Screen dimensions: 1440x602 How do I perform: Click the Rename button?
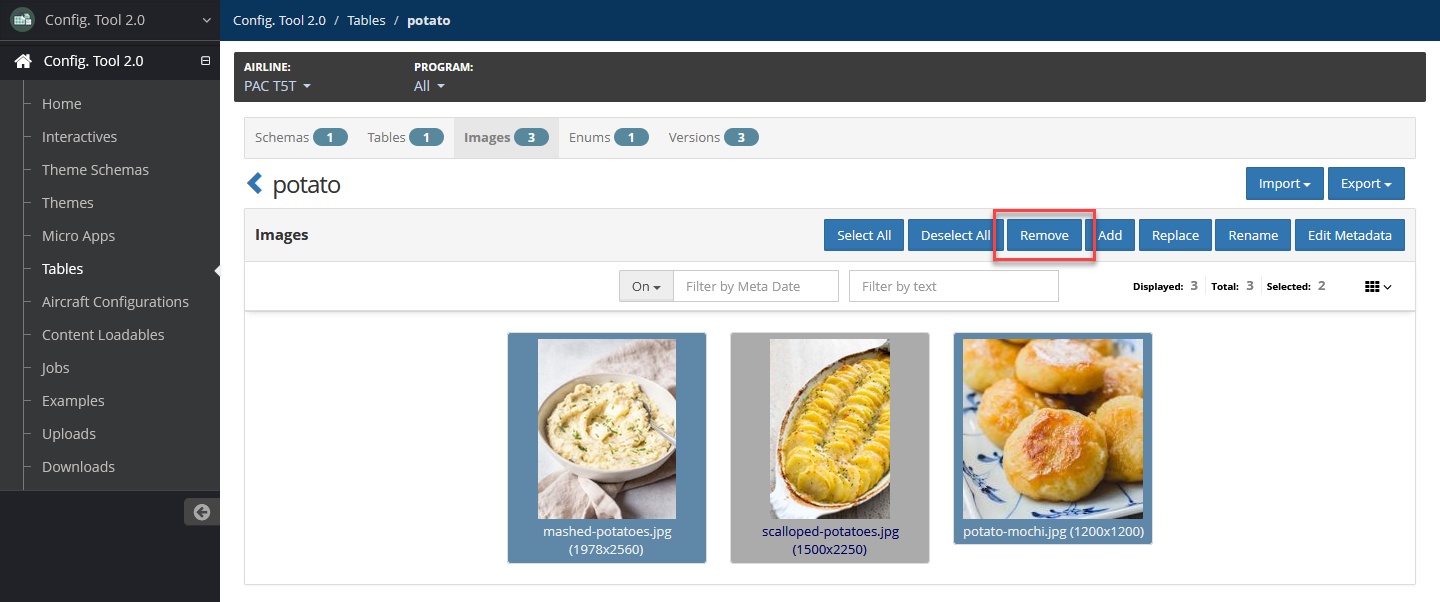(x=1253, y=235)
